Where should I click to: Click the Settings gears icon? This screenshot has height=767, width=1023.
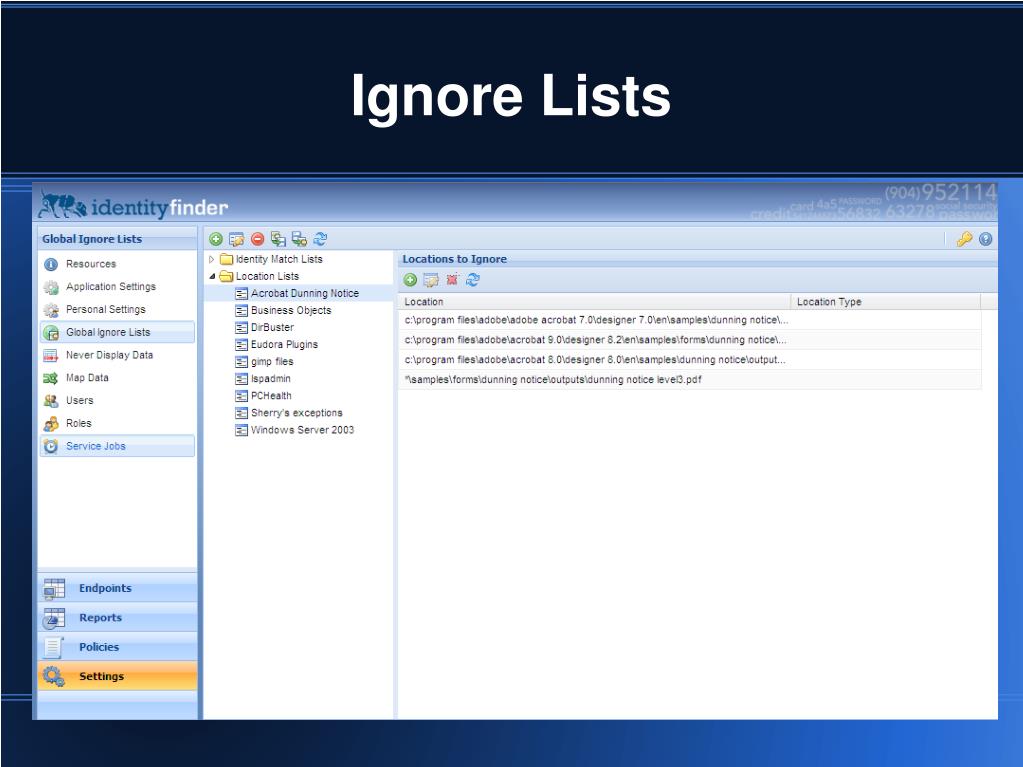[53, 676]
